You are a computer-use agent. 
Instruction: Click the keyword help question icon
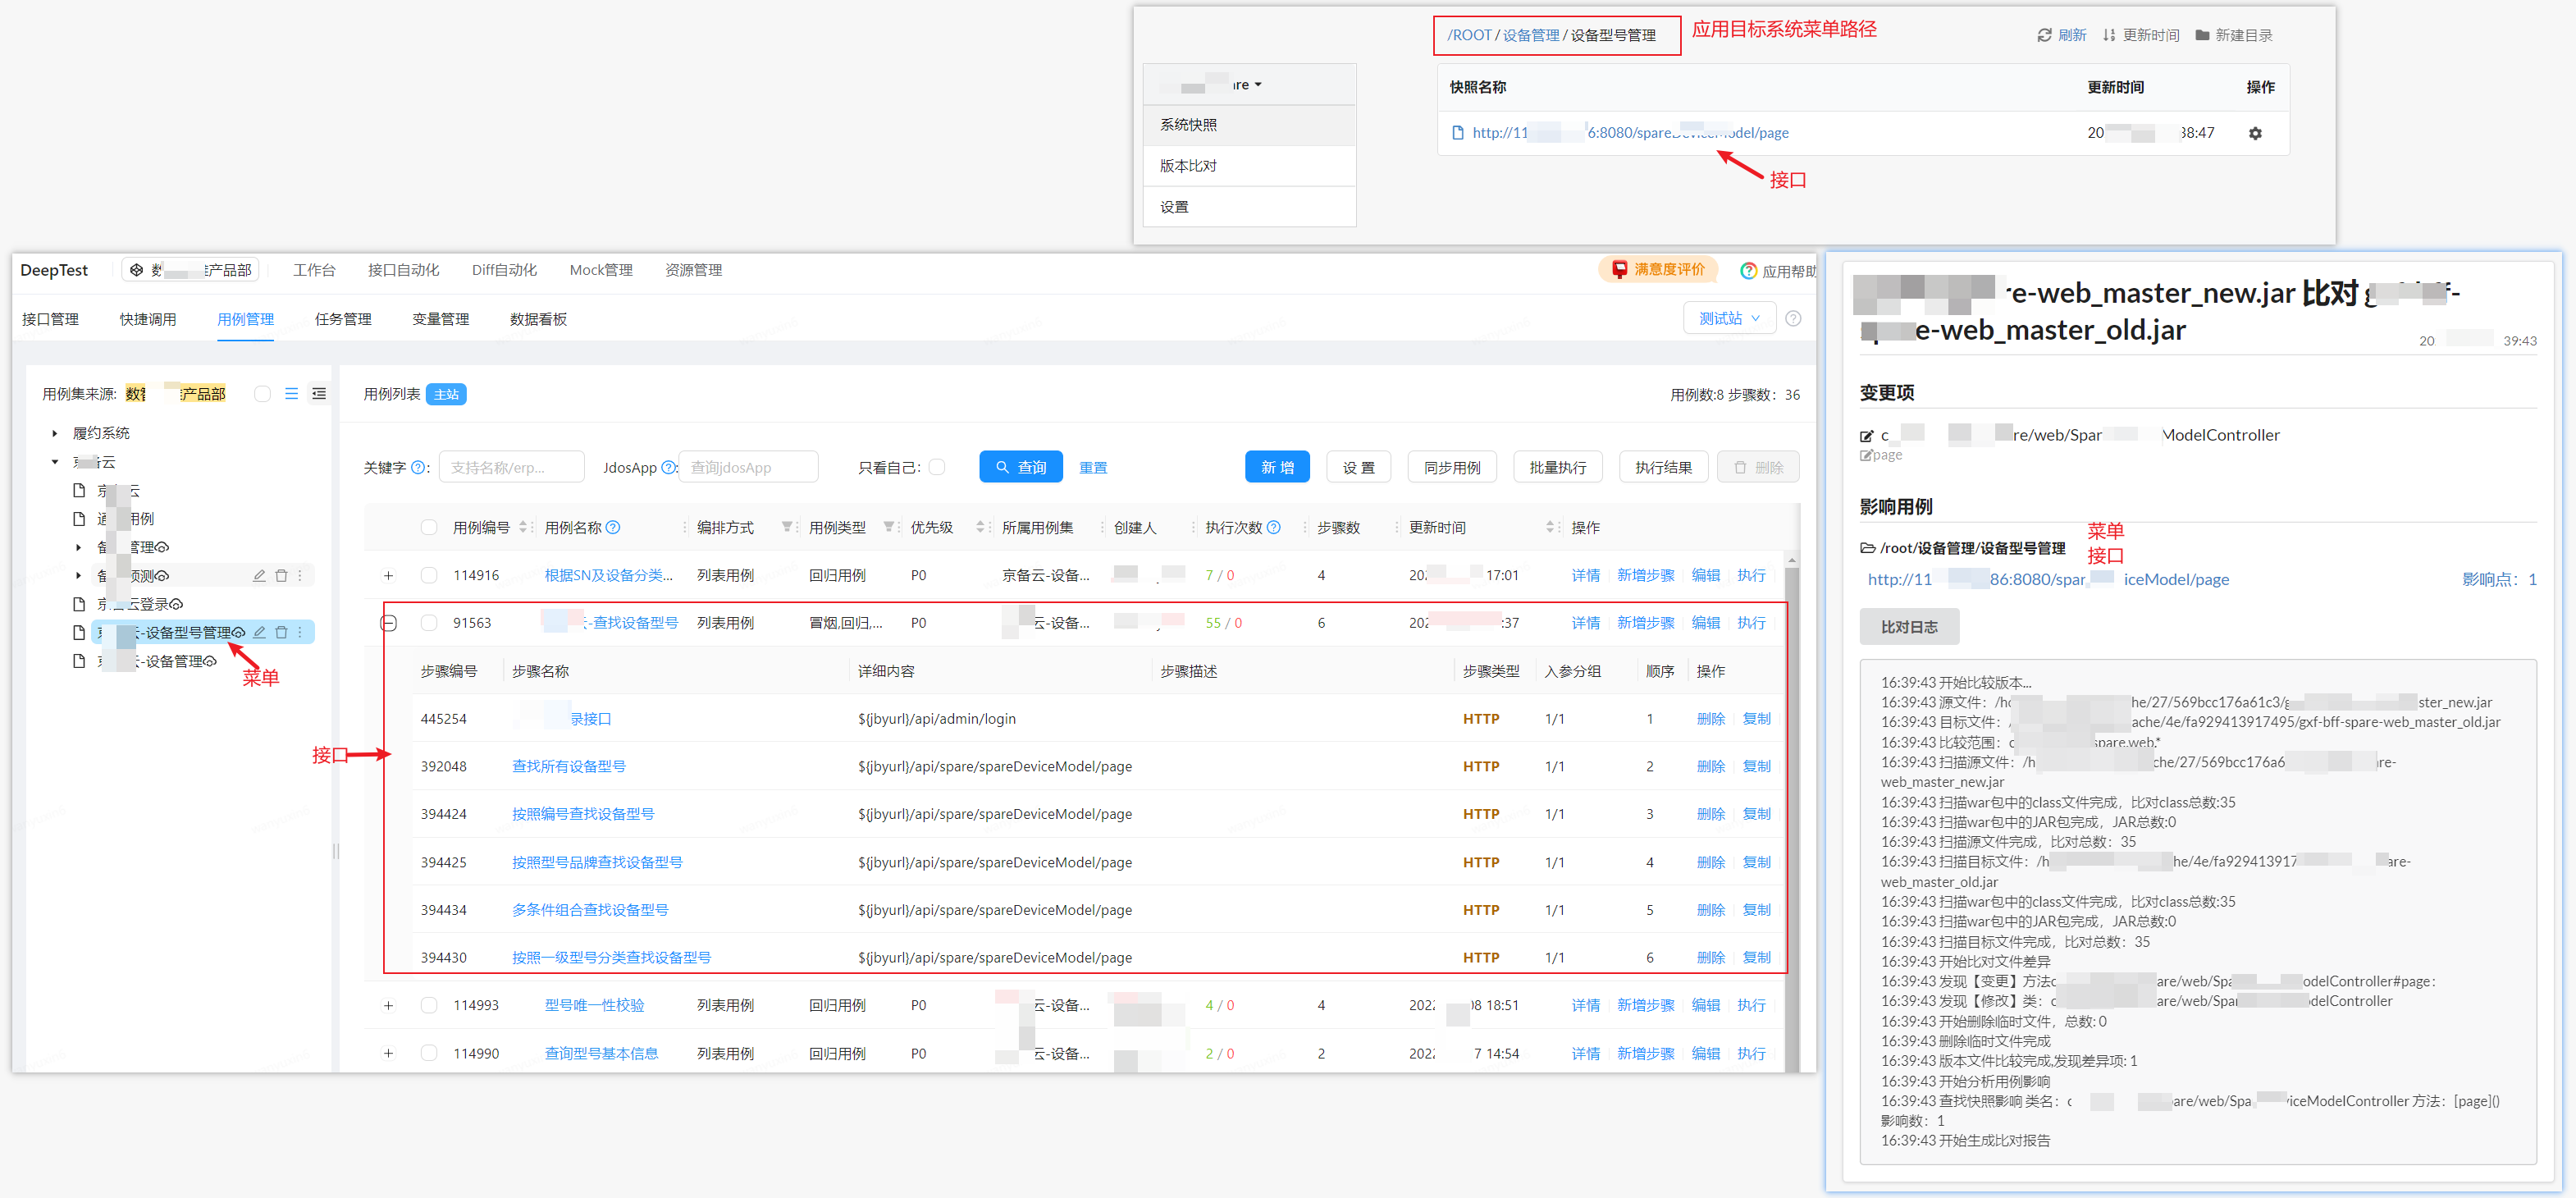(418, 467)
